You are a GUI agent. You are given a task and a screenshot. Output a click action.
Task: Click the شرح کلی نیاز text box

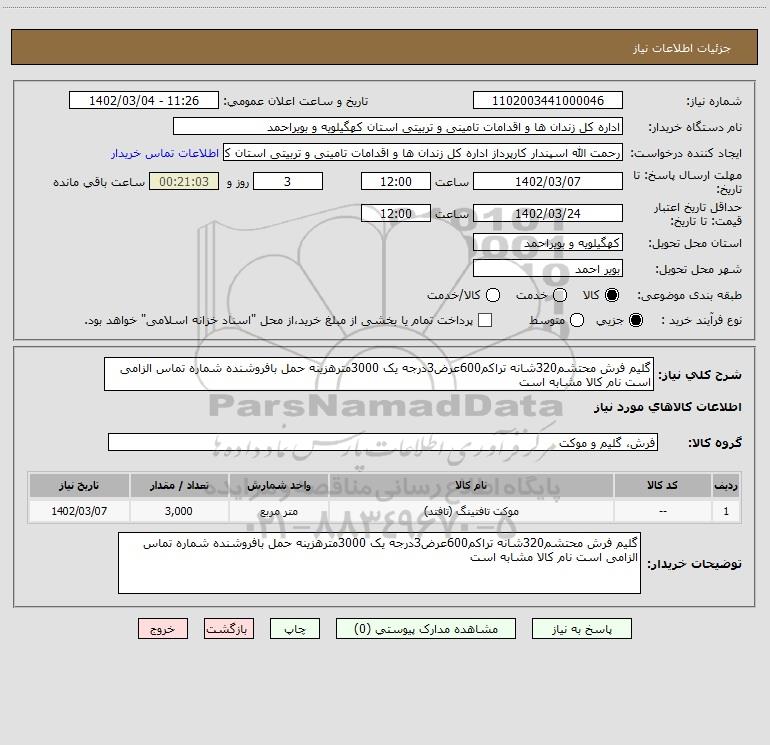tap(379, 375)
